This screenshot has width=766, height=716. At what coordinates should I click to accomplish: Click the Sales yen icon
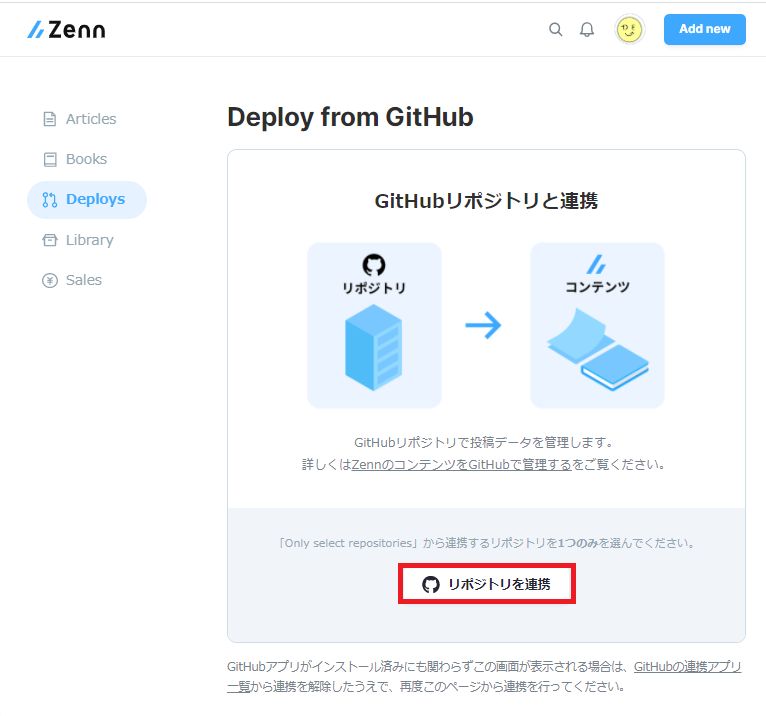pyautogui.click(x=50, y=280)
